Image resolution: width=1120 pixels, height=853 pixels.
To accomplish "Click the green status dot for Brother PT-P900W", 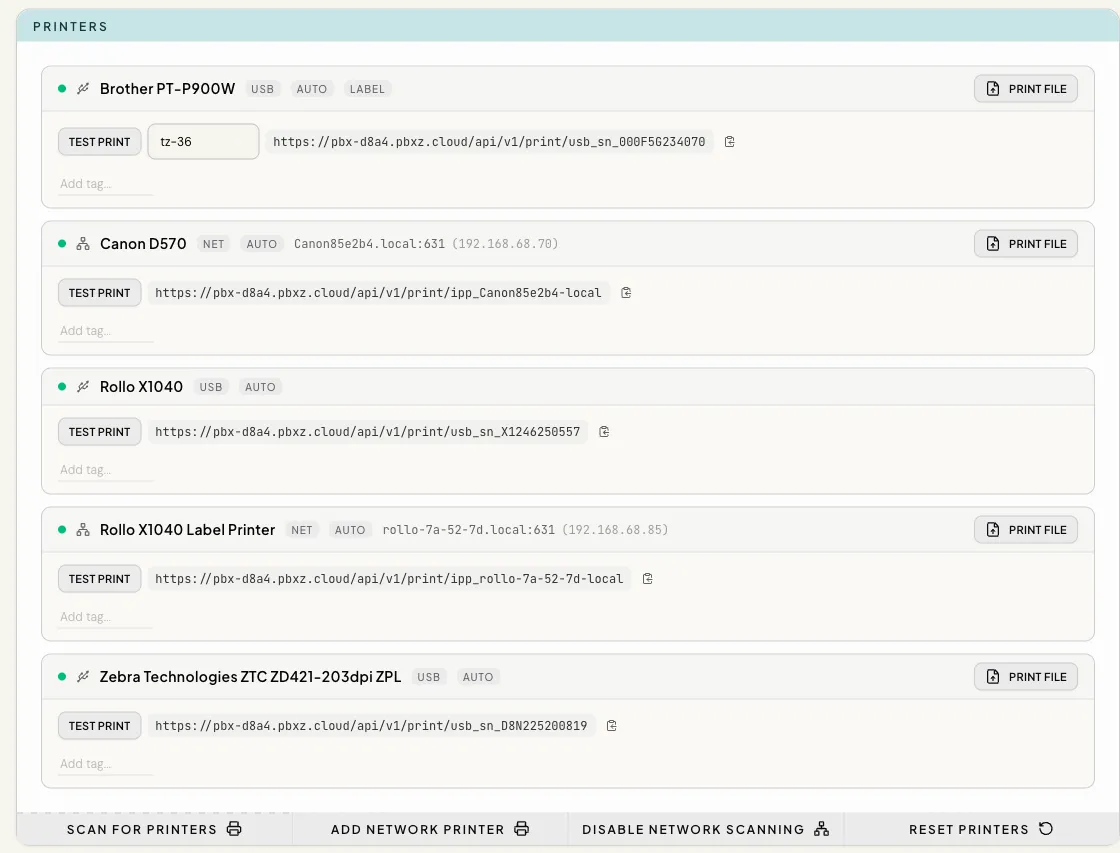I will pyautogui.click(x=62, y=89).
